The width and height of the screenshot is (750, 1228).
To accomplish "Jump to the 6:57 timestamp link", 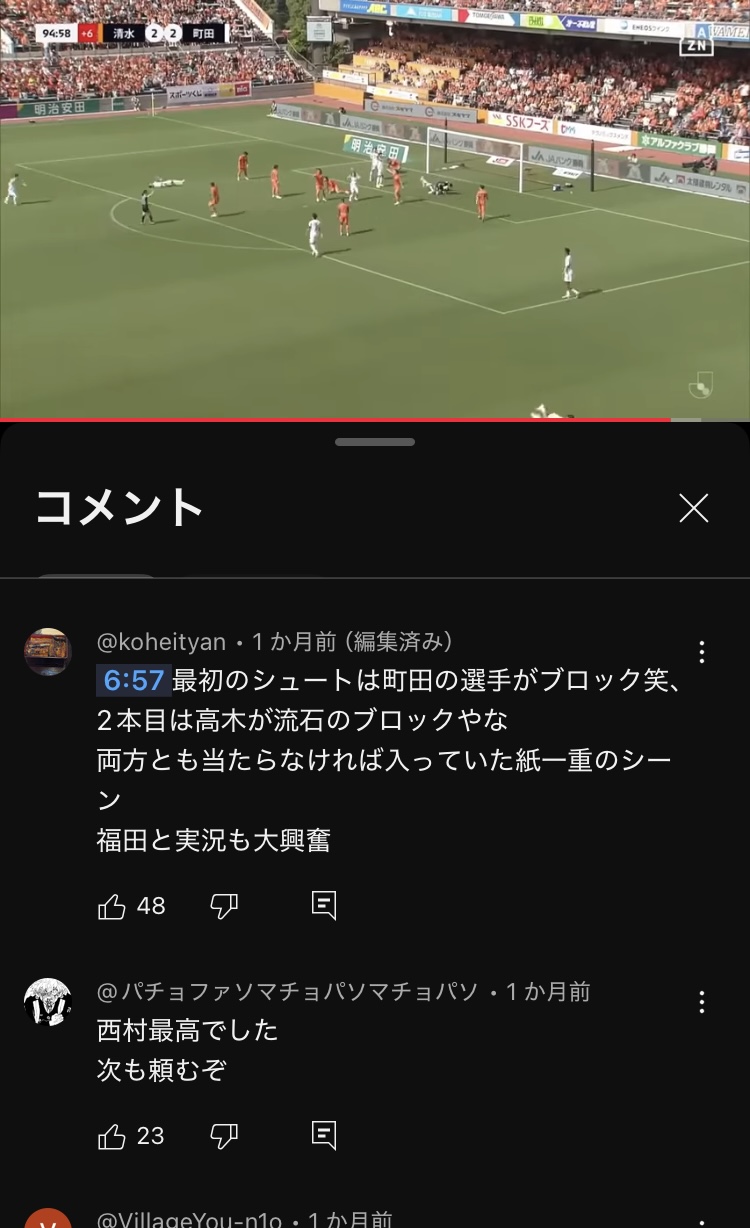I will pyautogui.click(x=133, y=681).
